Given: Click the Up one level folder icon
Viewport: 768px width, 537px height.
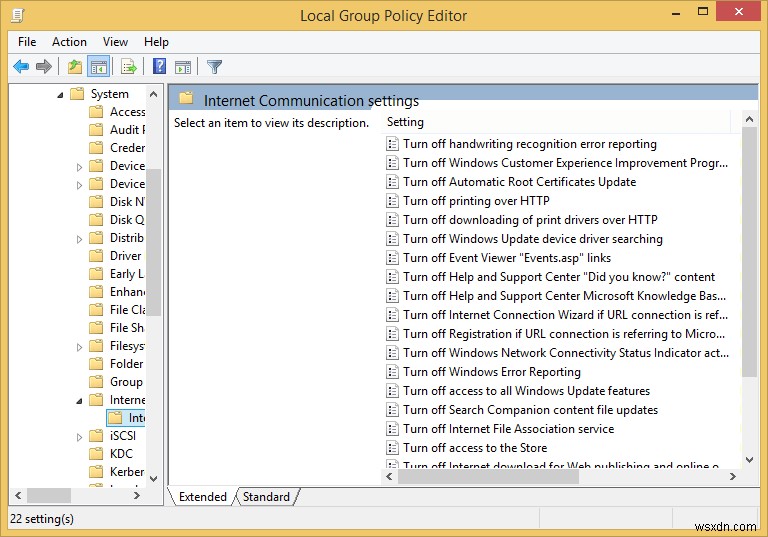Looking at the screenshot, I should [74, 67].
